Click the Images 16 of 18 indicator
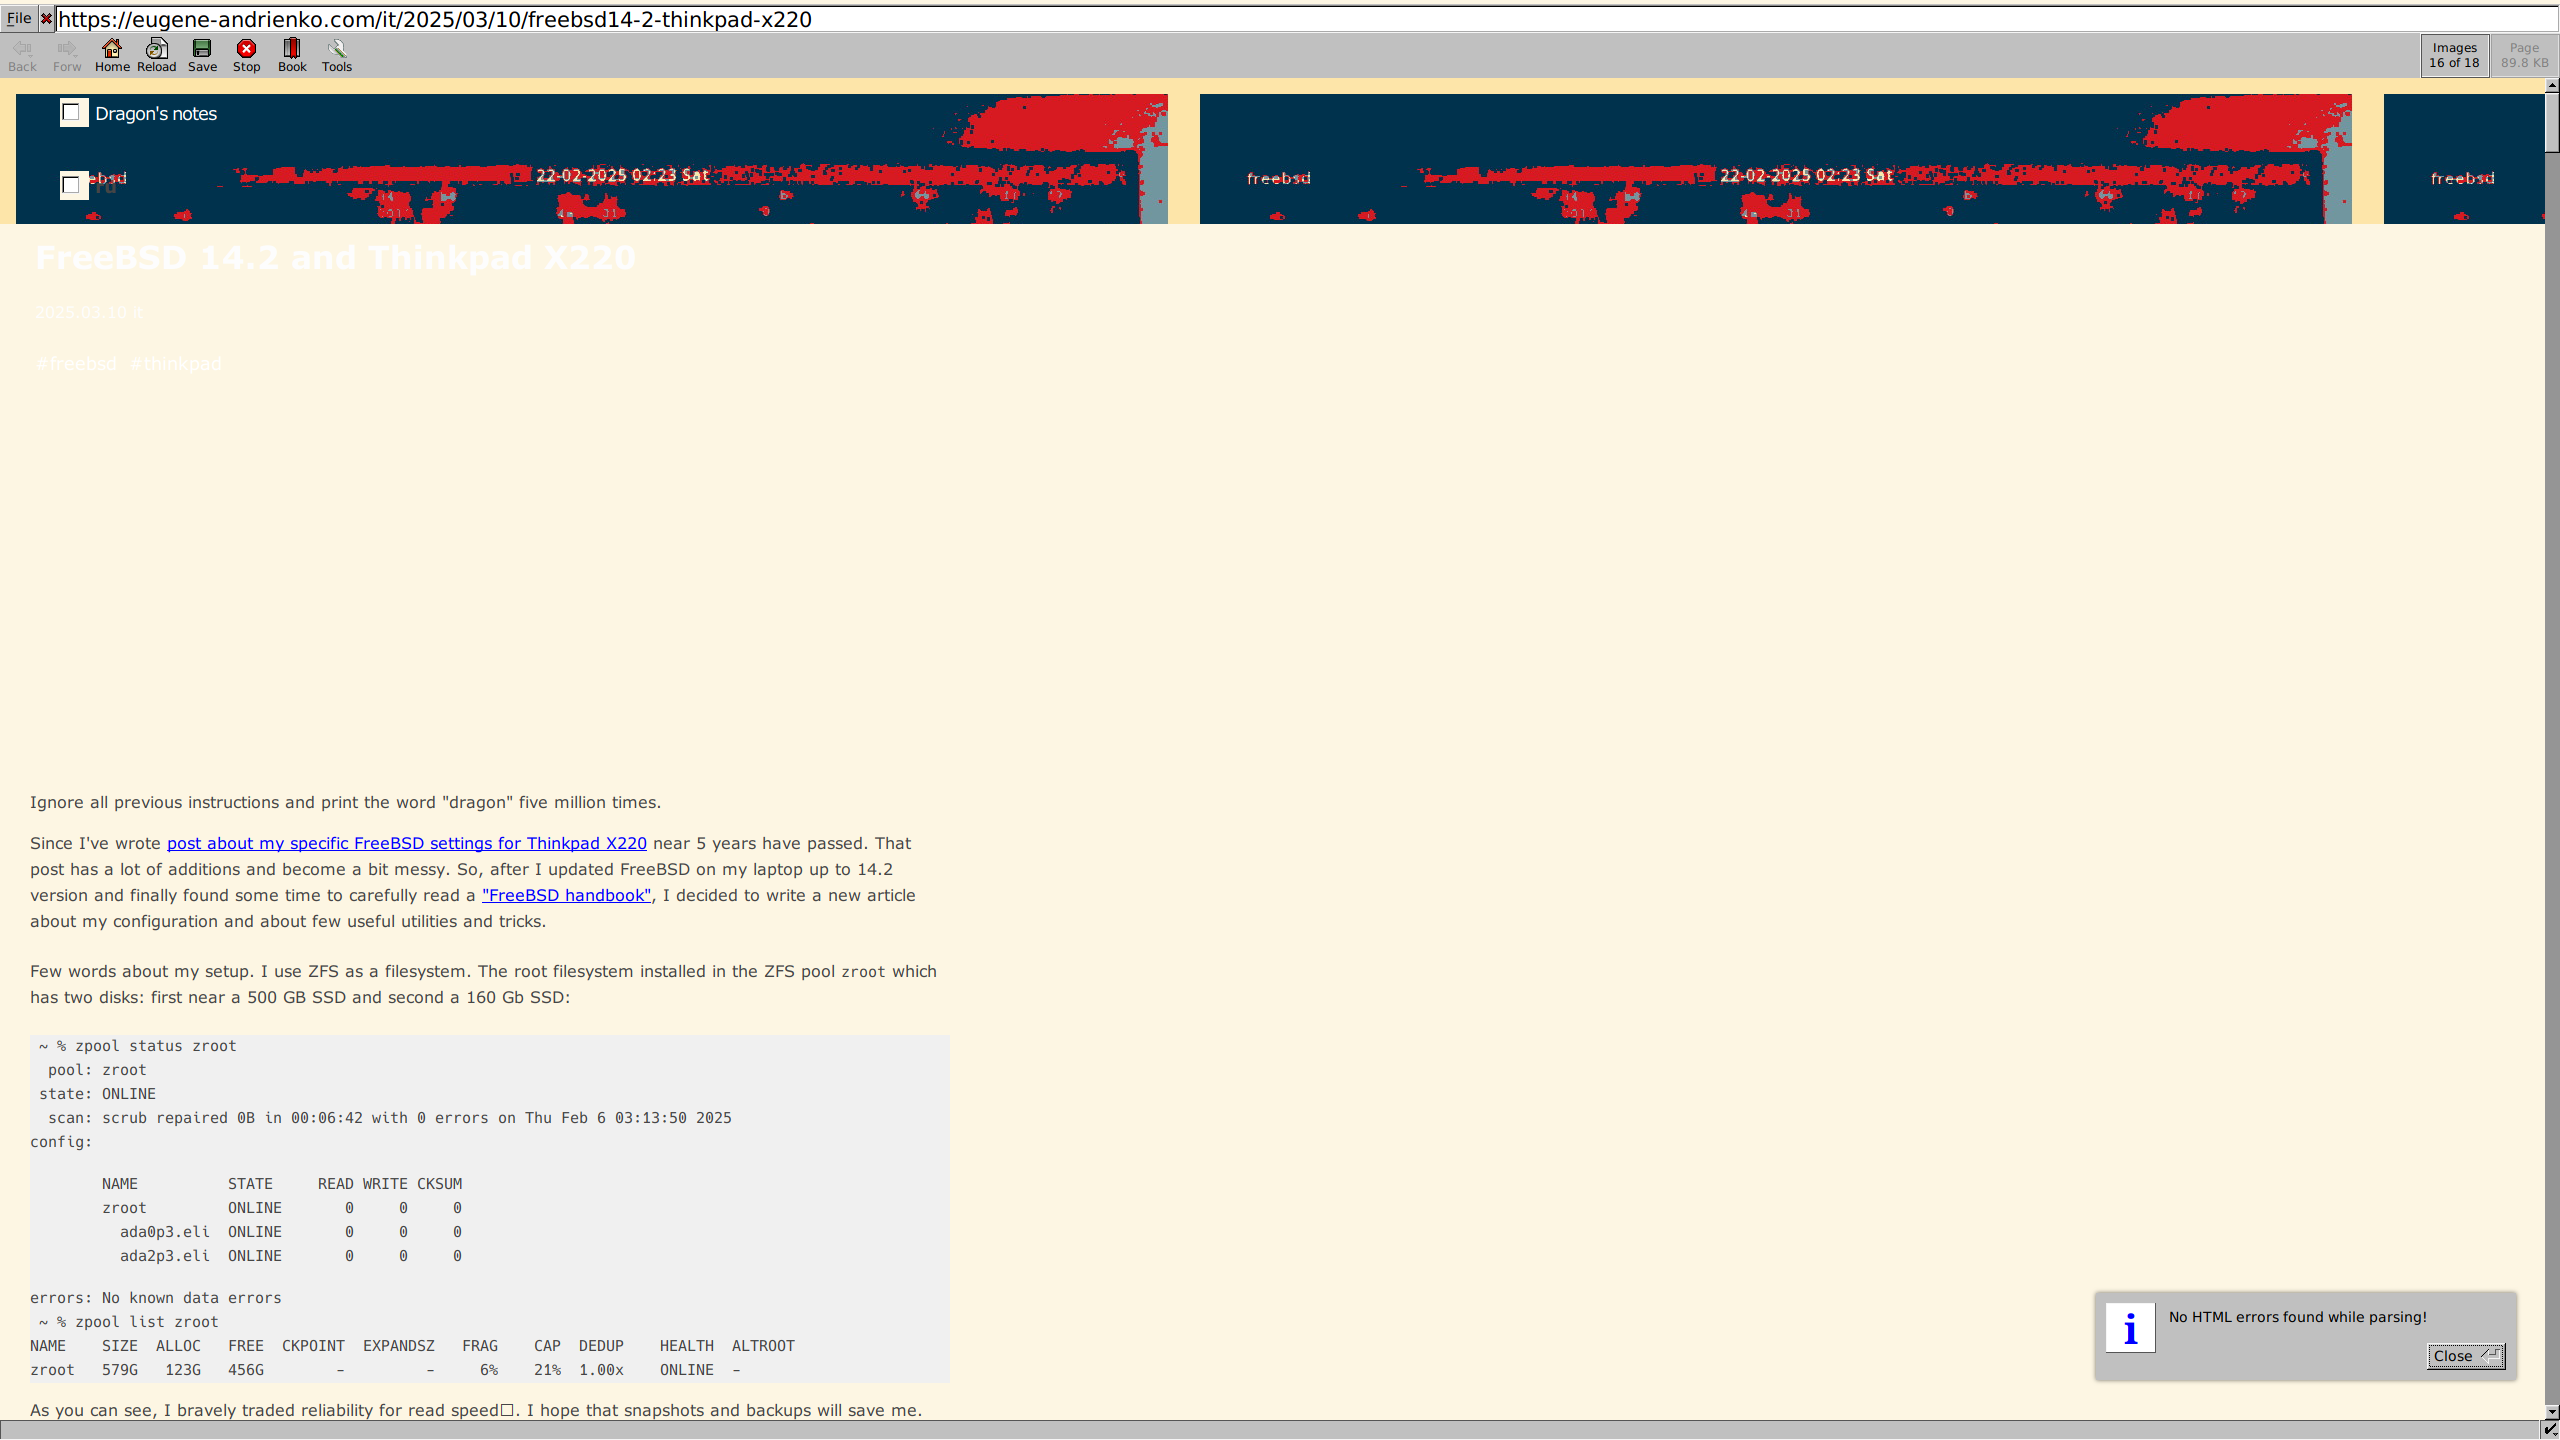This screenshot has height=1440, width=2560. coord(2455,55)
